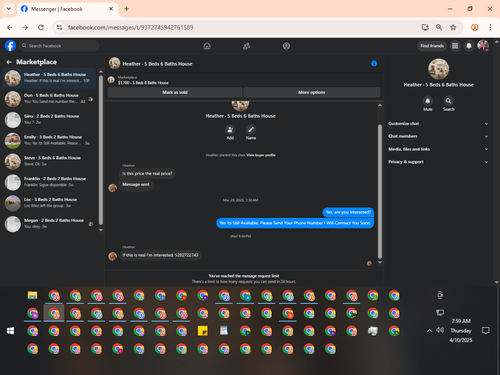
Task: Open the Windows notification center icon
Action: (x=486, y=331)
